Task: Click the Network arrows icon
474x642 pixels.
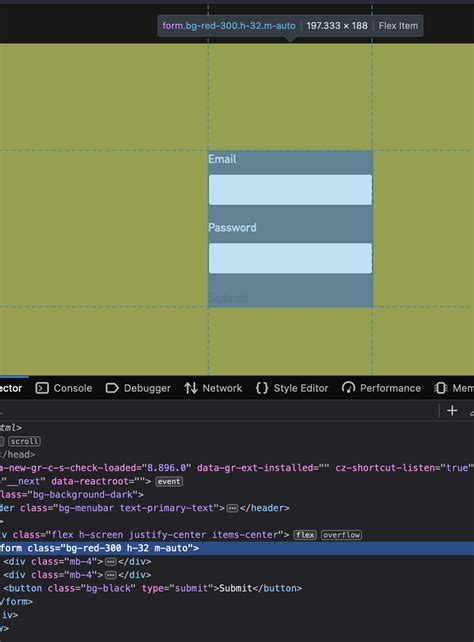Action: click(191, 388)
